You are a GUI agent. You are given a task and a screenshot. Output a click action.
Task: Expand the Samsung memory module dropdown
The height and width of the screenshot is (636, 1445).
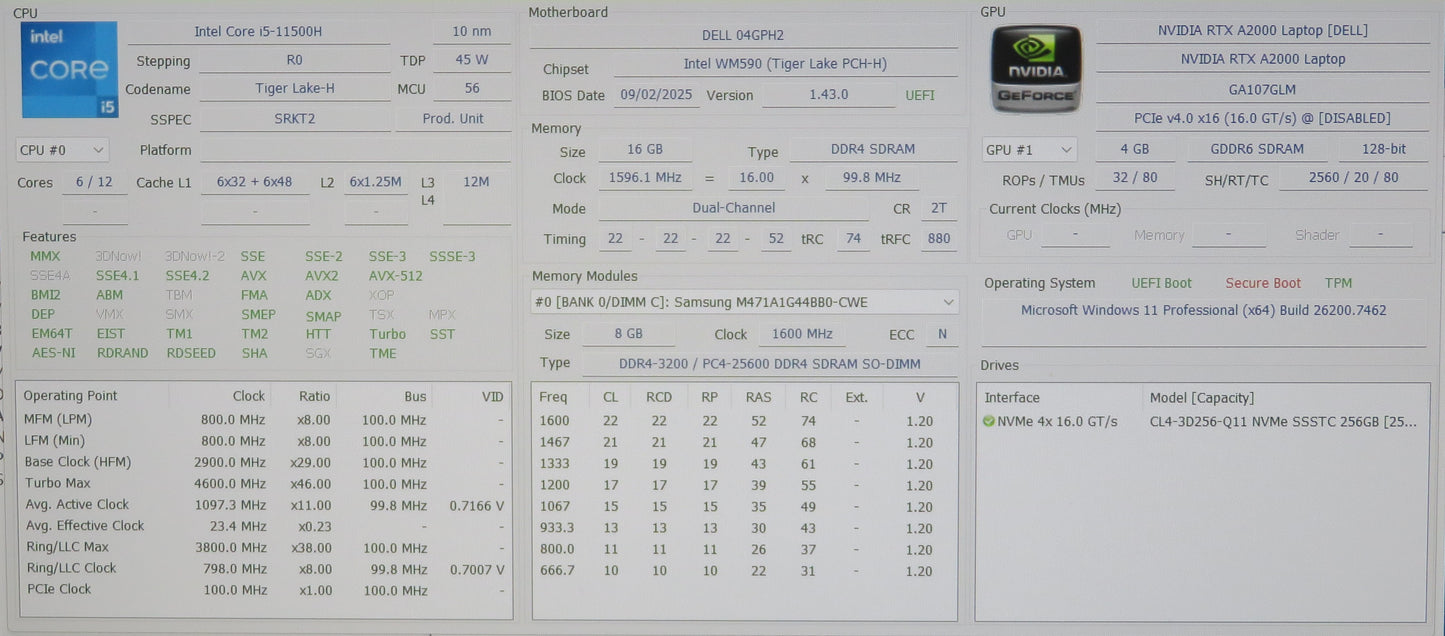point(744,302)
